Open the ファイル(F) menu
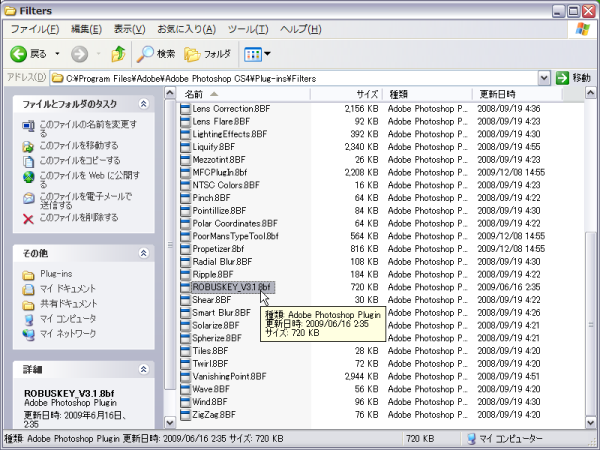Image resolution: width=600 pixels, height=450 pixels. tap(35, 29)
